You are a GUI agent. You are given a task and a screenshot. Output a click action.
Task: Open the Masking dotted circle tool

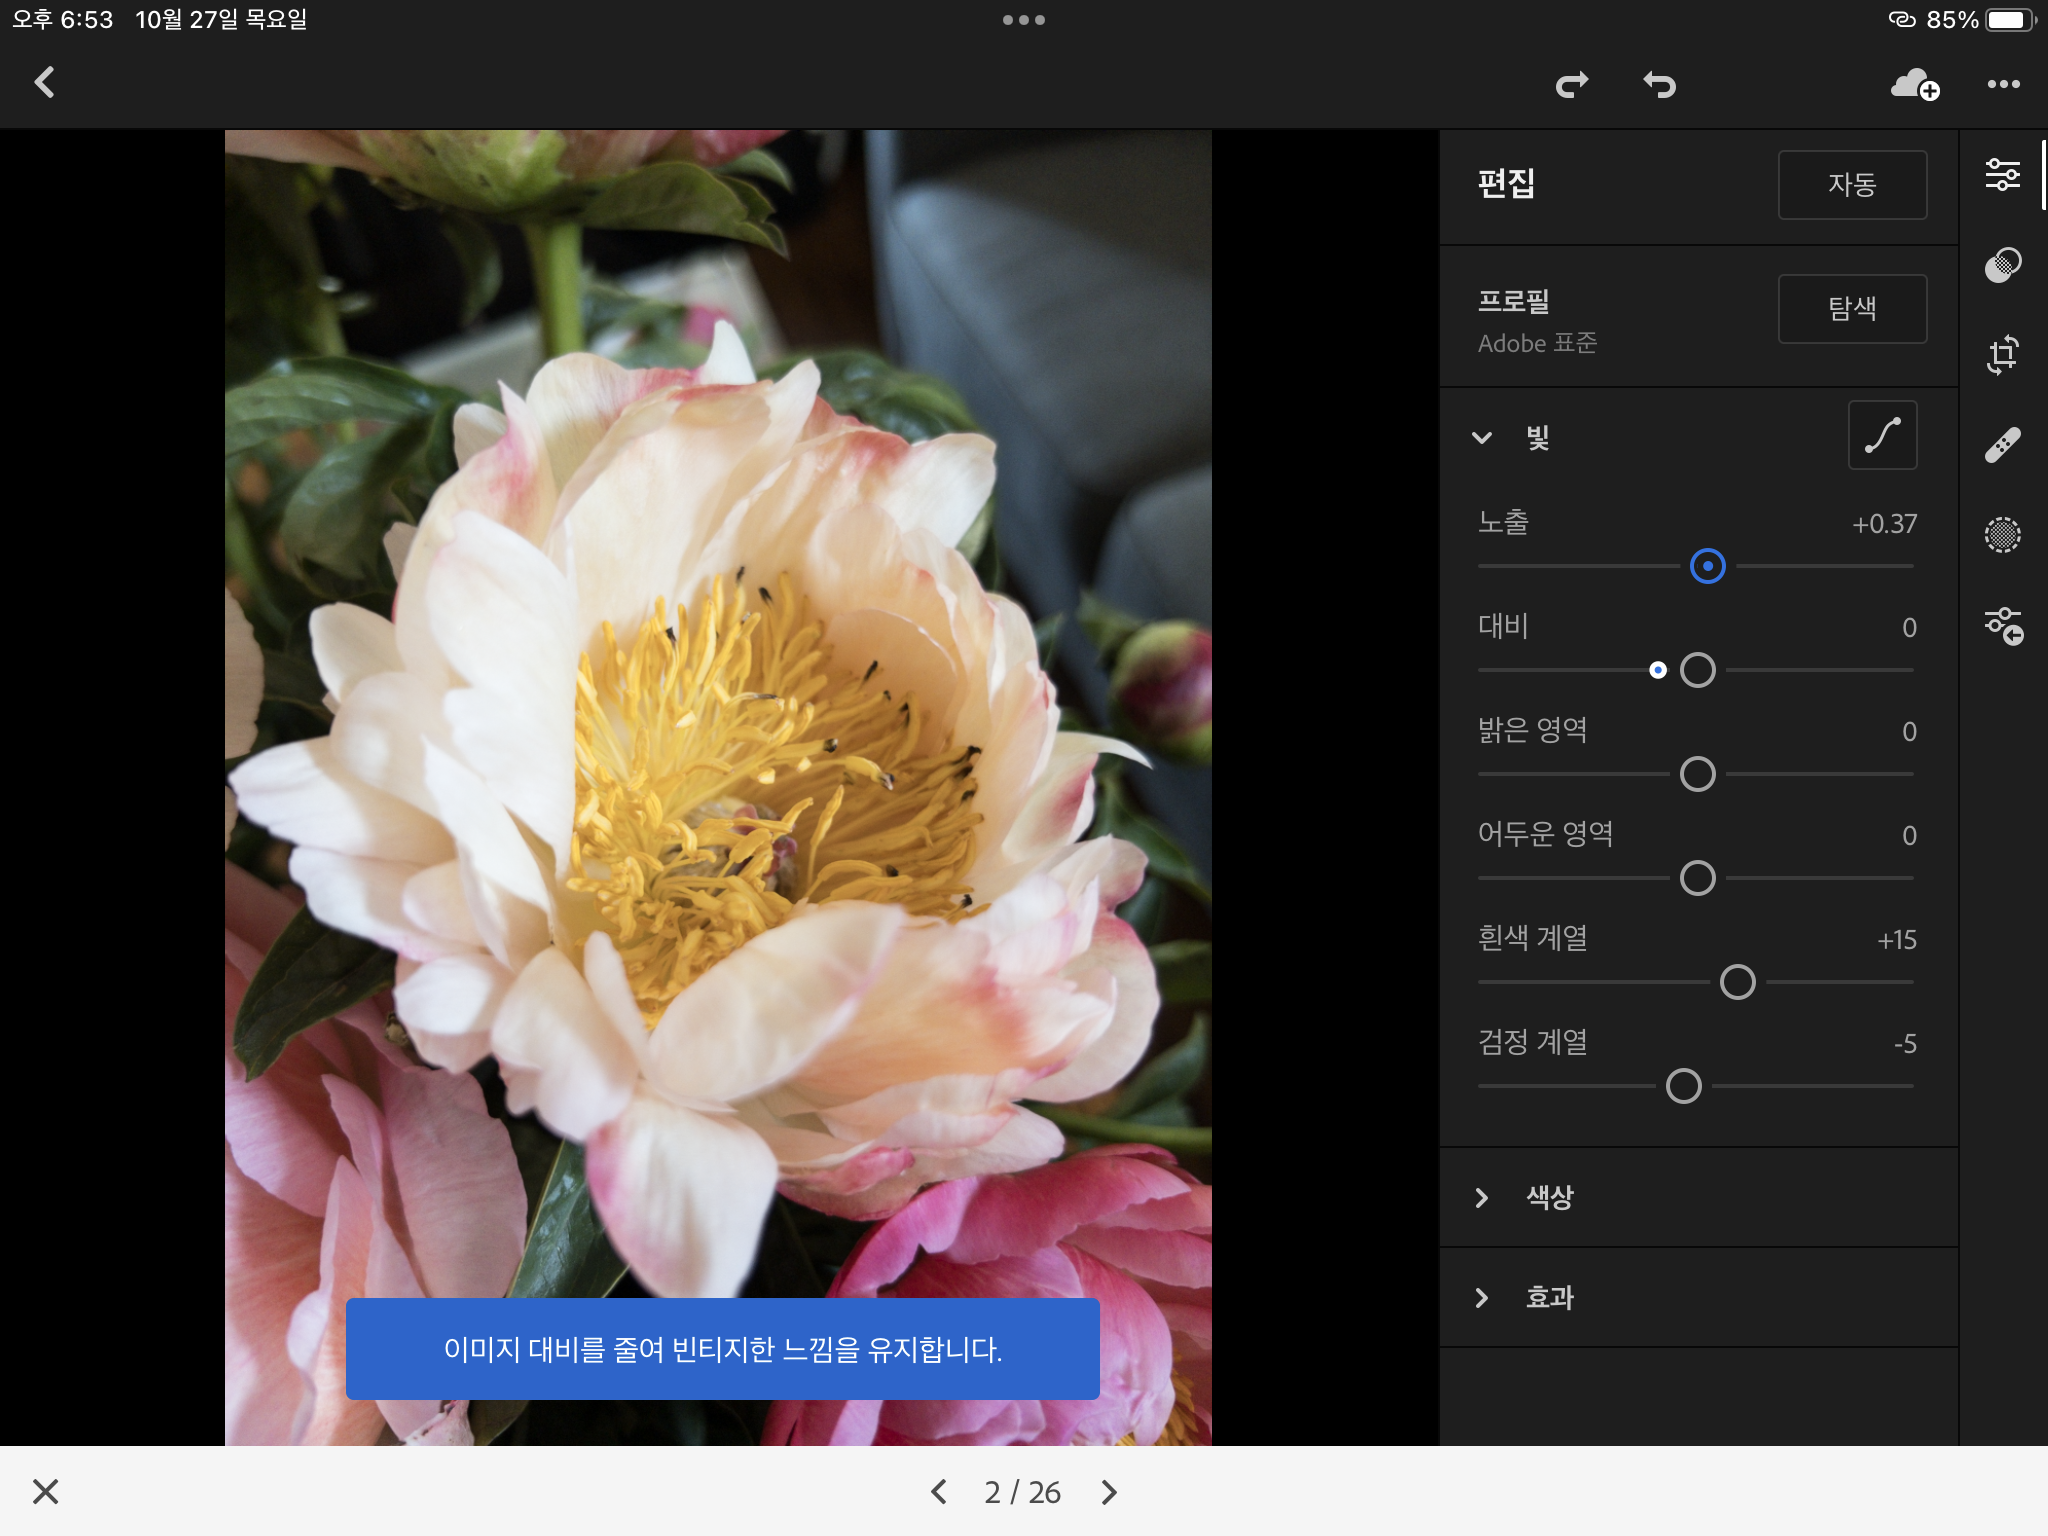point(2002,535)
